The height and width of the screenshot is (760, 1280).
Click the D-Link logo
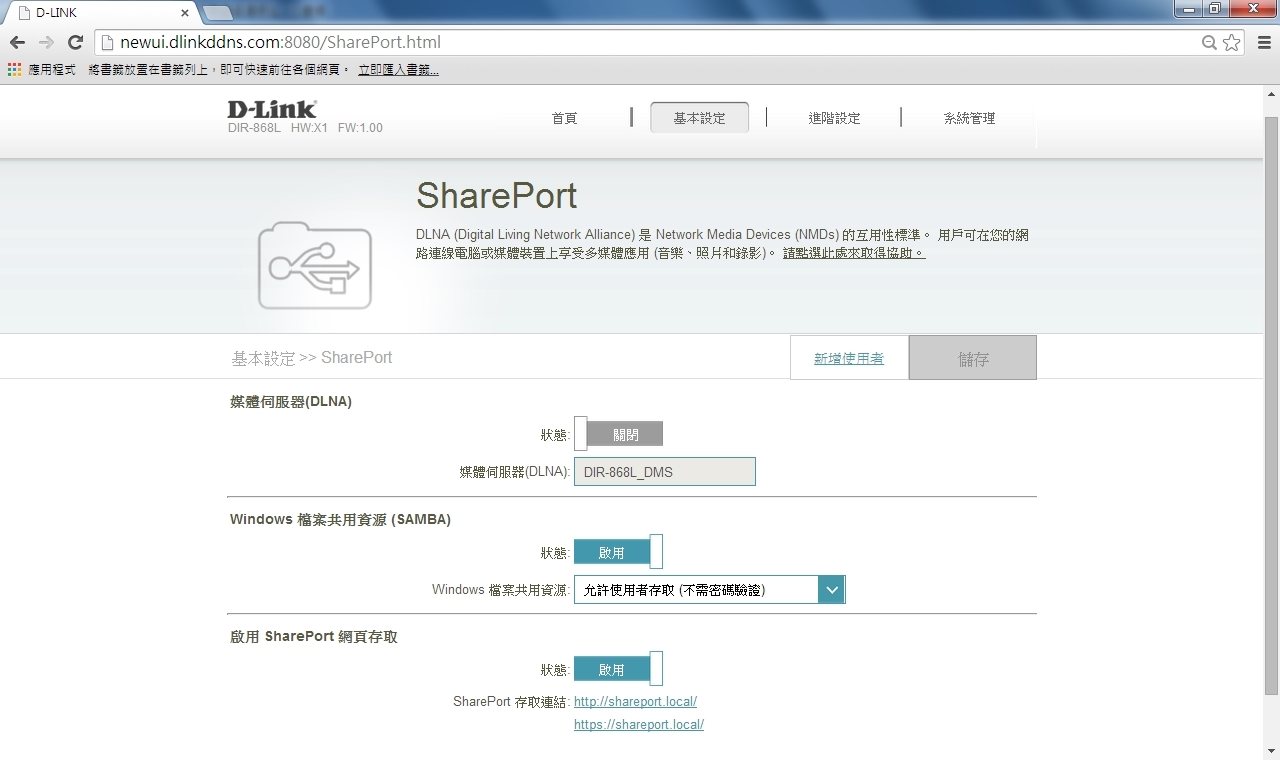pos(271,109)
